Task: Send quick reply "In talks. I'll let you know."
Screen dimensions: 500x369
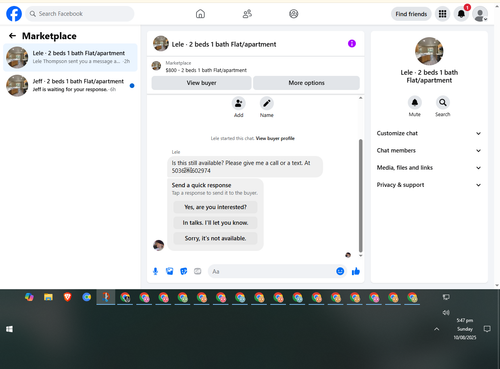Action: click(215, 223)
